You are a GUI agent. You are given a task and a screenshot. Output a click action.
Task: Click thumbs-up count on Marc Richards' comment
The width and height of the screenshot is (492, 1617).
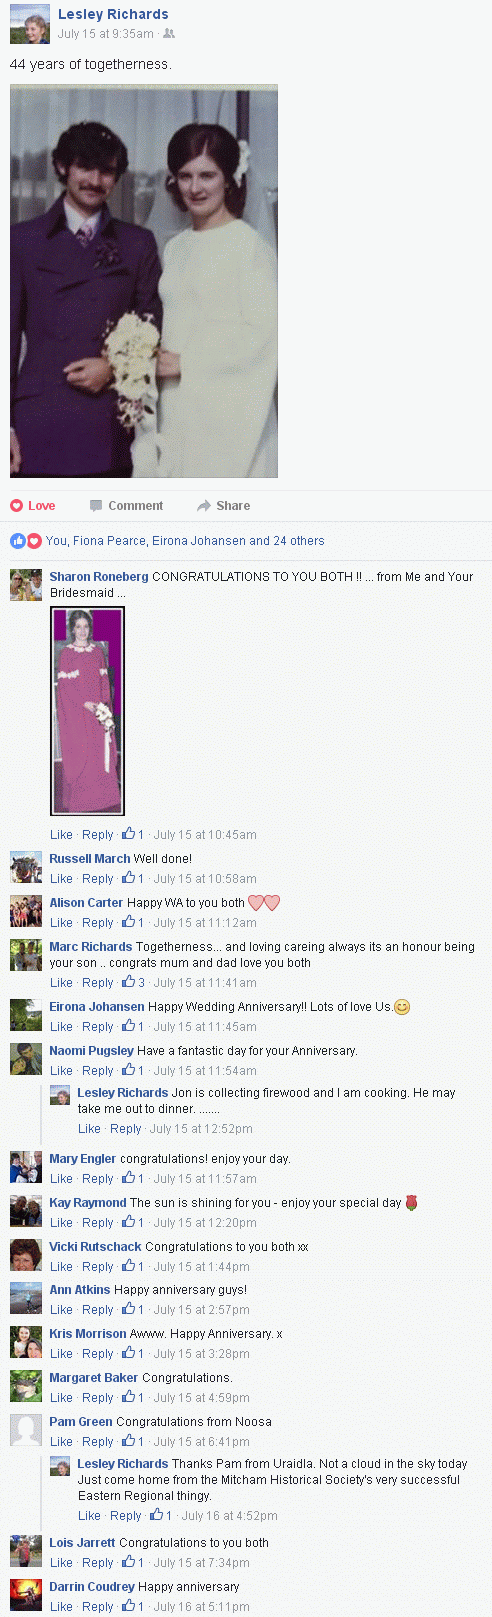click(134, 982)
